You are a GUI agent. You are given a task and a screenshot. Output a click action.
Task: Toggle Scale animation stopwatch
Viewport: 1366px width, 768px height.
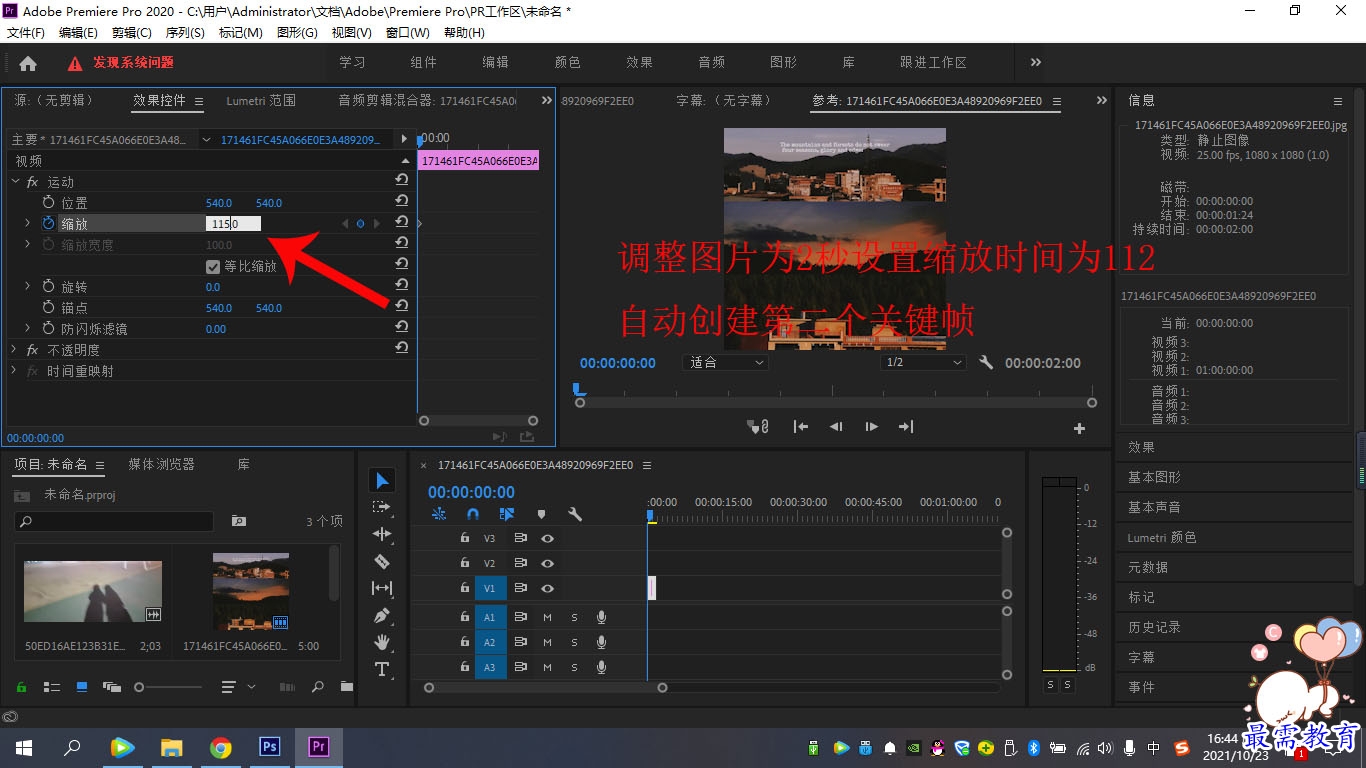coord(49,223)
